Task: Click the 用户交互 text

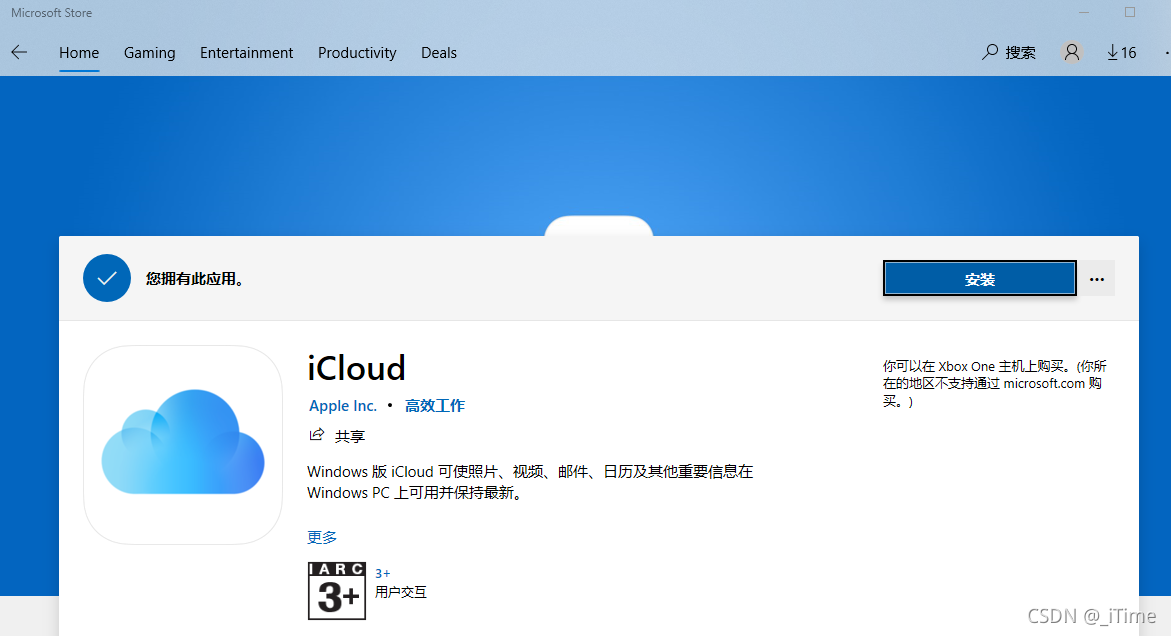Action: pyautogui.click(x=401, y=592)
